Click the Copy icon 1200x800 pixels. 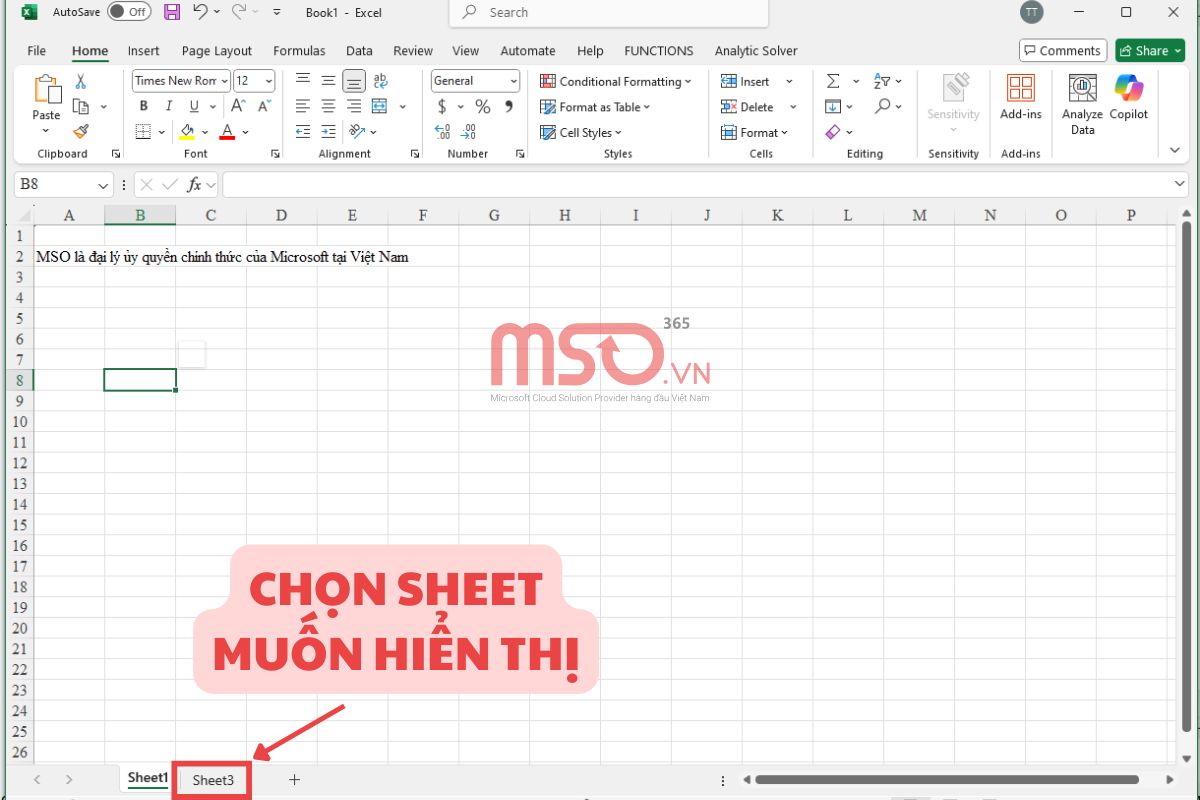pyautogui.click(x=81, y=106)
